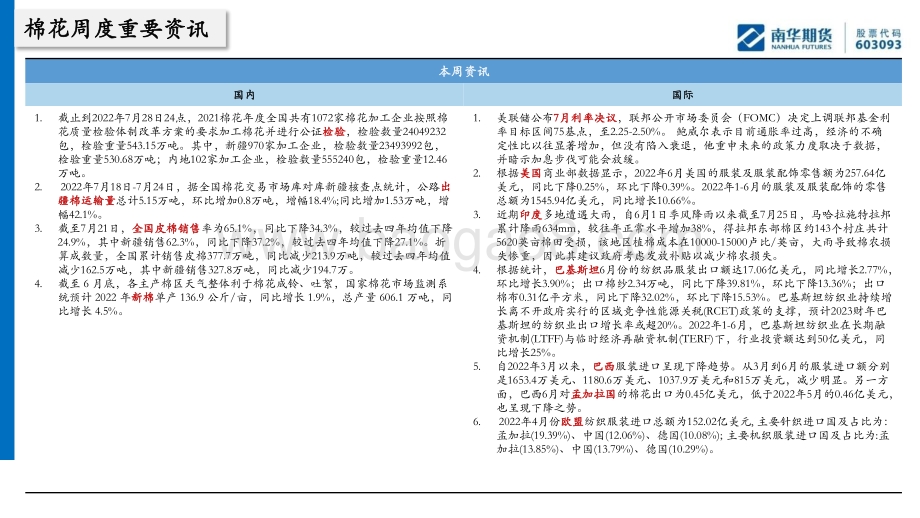Click the red keyword 巴西 in international item 5
The image size is (920, 518).
[x=604, y=367]
